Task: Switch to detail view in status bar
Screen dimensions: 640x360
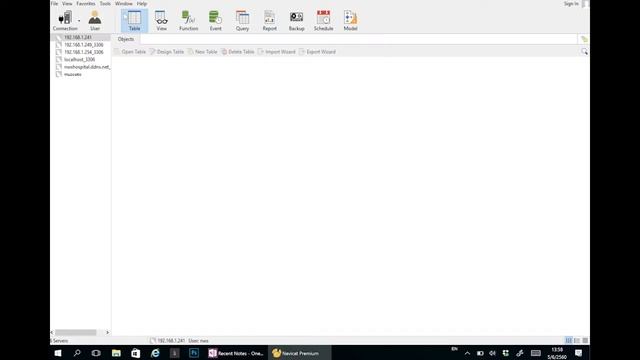Action: [577, 340]
